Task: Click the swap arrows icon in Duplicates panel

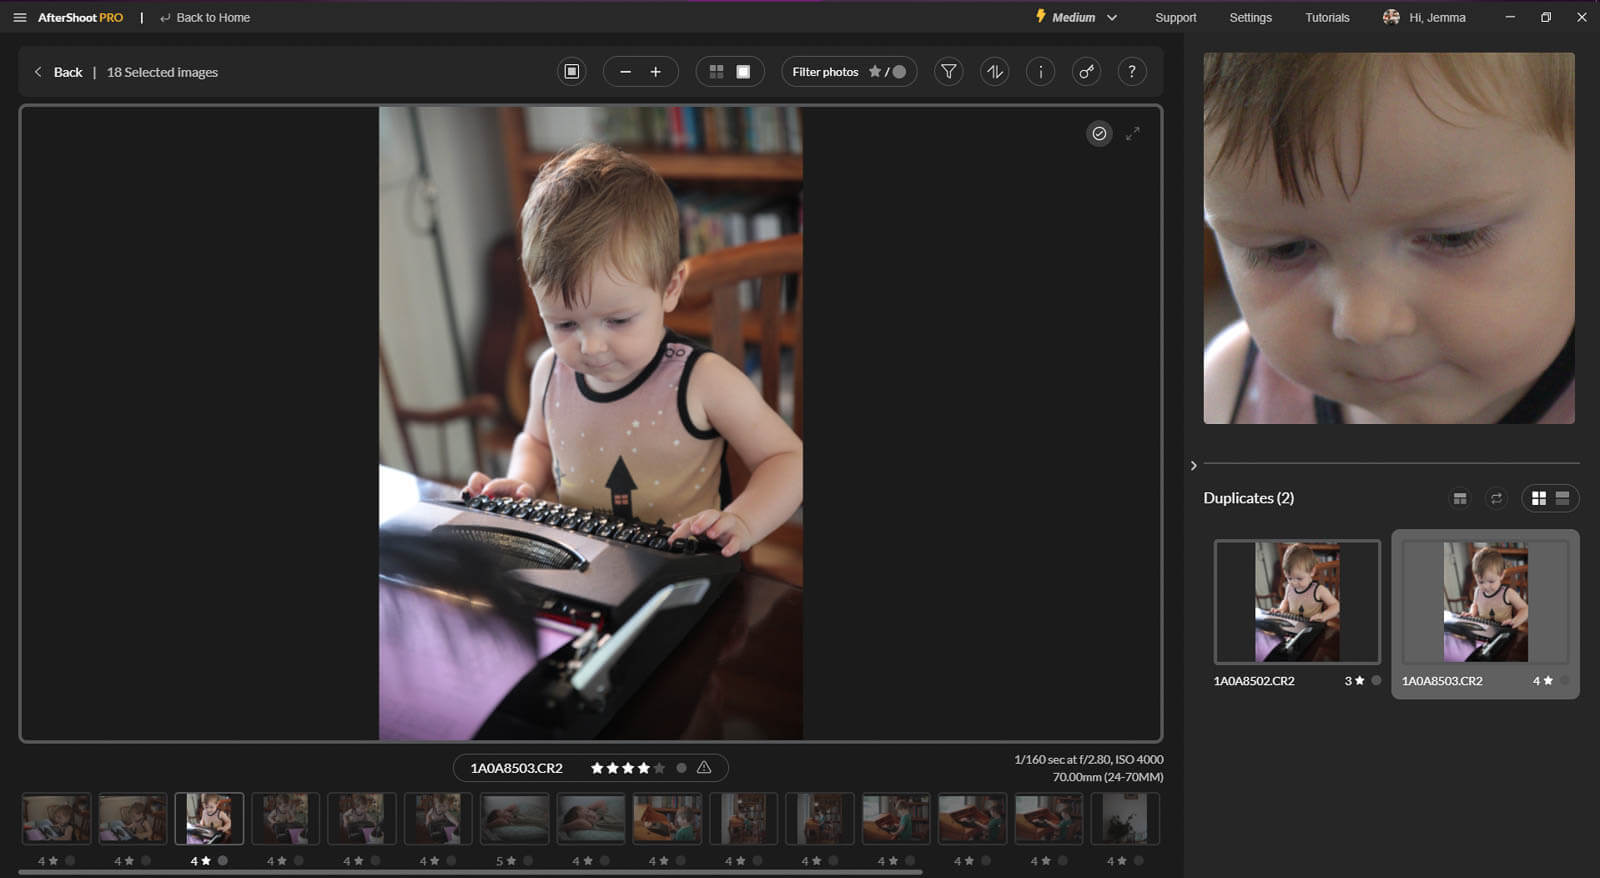Action: click(1496, 498)
